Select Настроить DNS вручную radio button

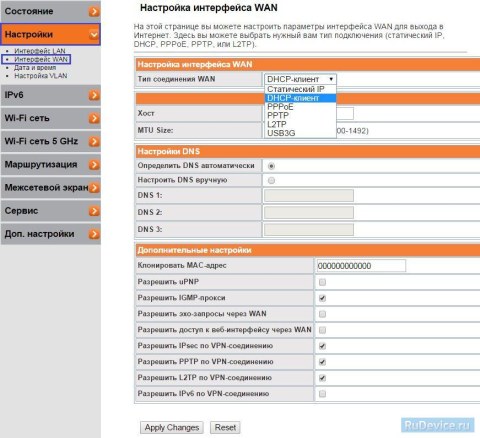pos(271,181)
